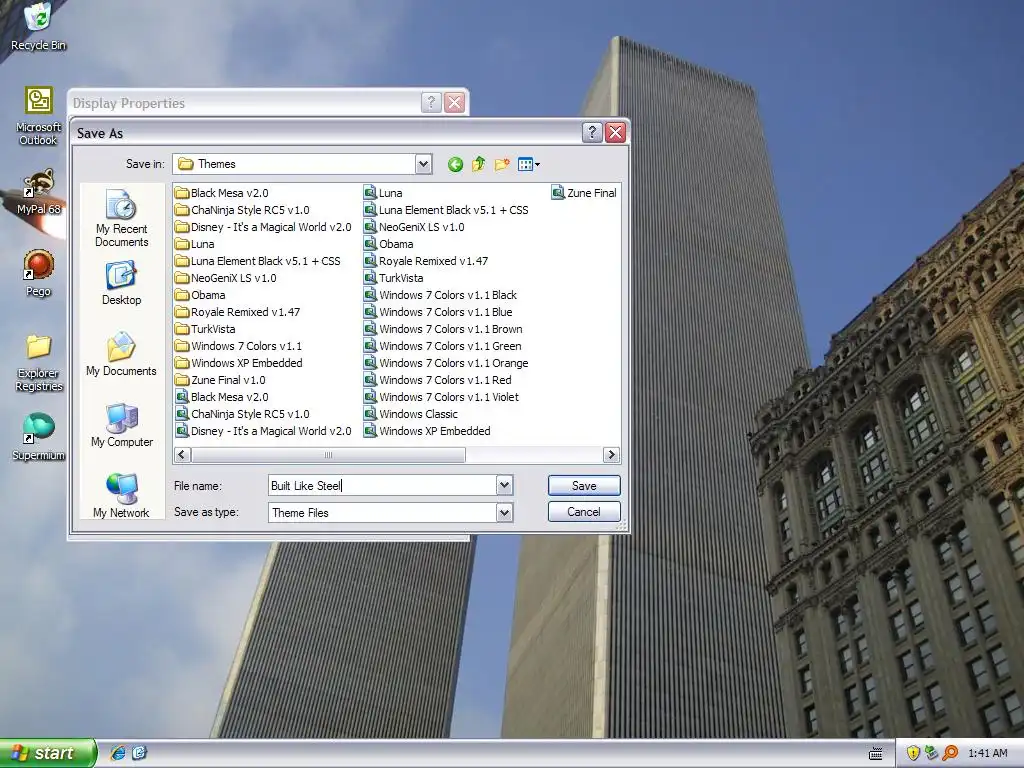1024x768 pixels.
Task: Select the Obama theme file
Action: [389, 244]
